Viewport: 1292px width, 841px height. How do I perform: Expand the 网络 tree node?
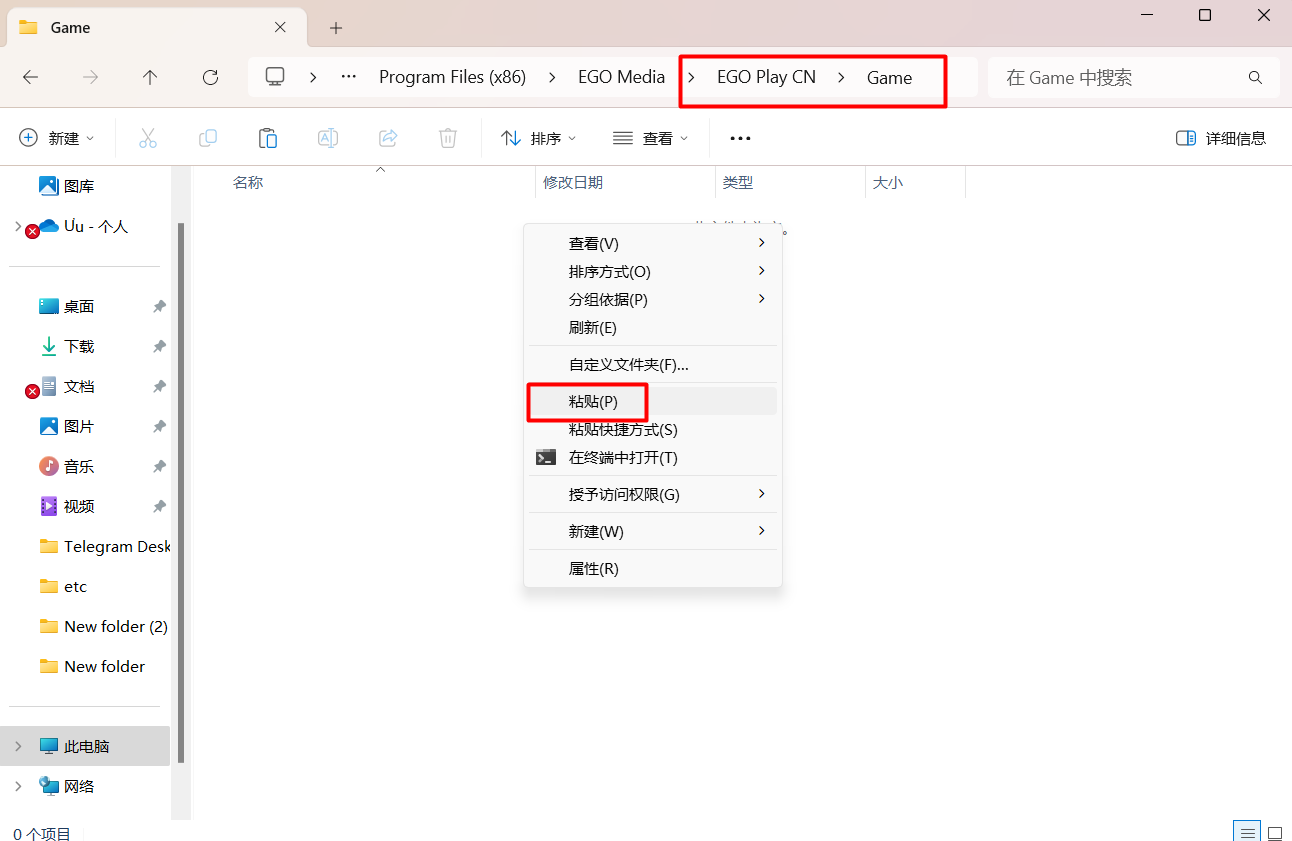(x=18, y=786)
